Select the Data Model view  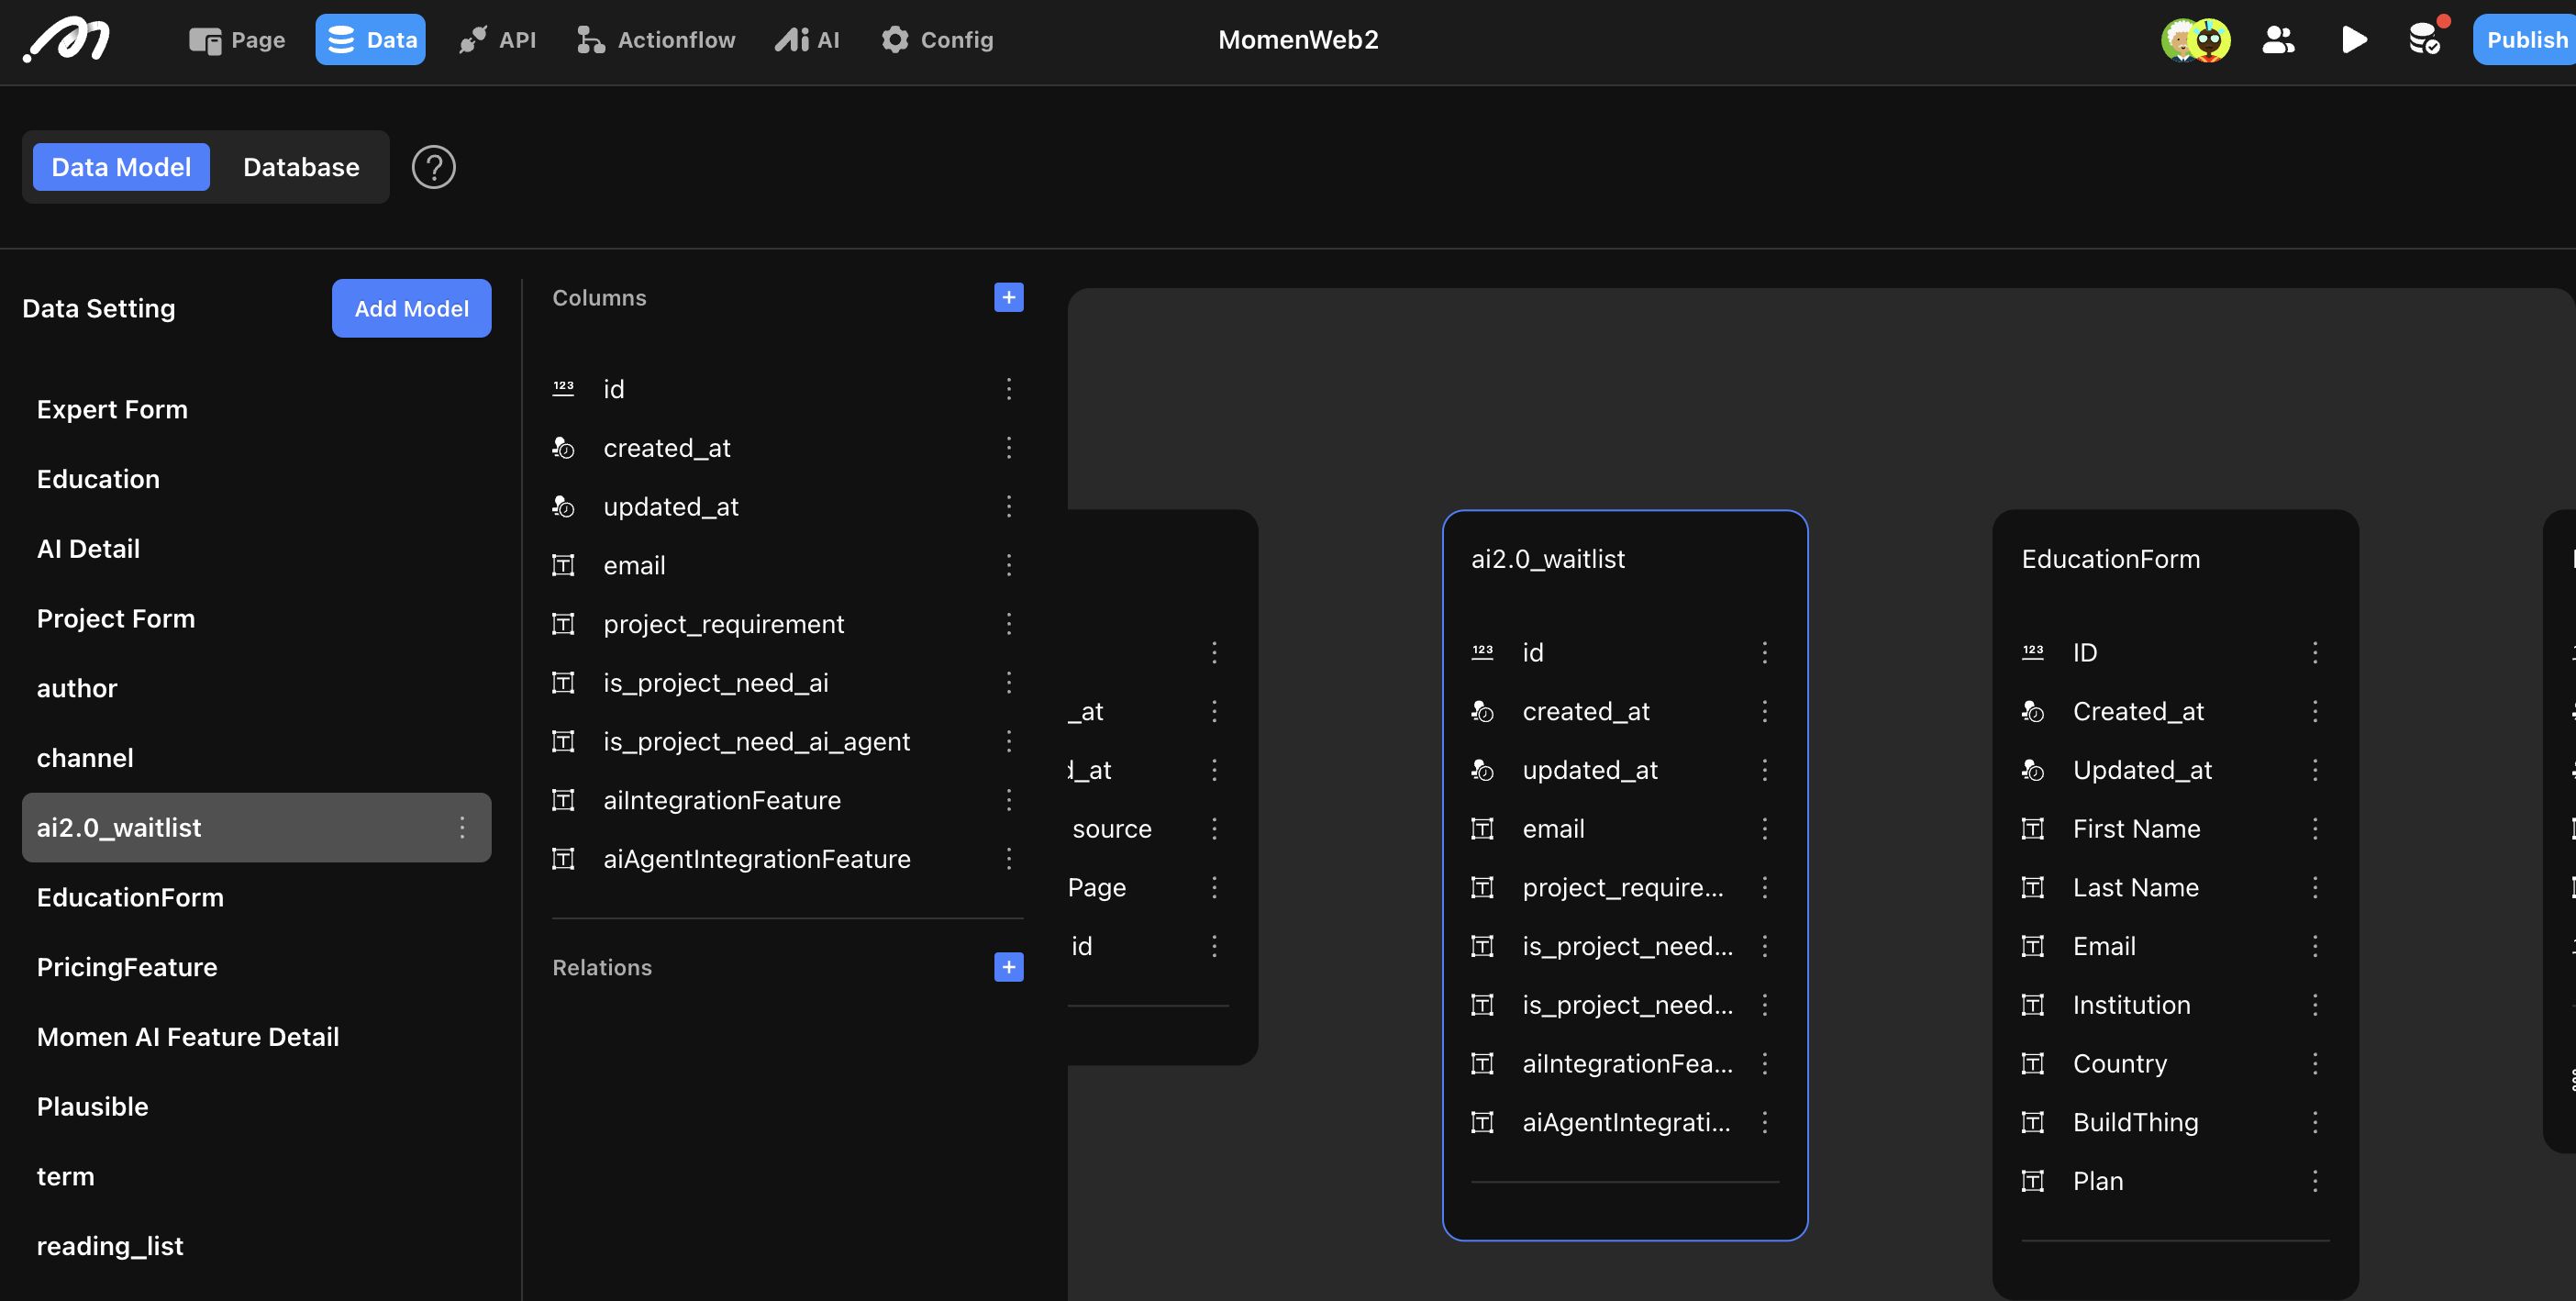coord(121,167)
